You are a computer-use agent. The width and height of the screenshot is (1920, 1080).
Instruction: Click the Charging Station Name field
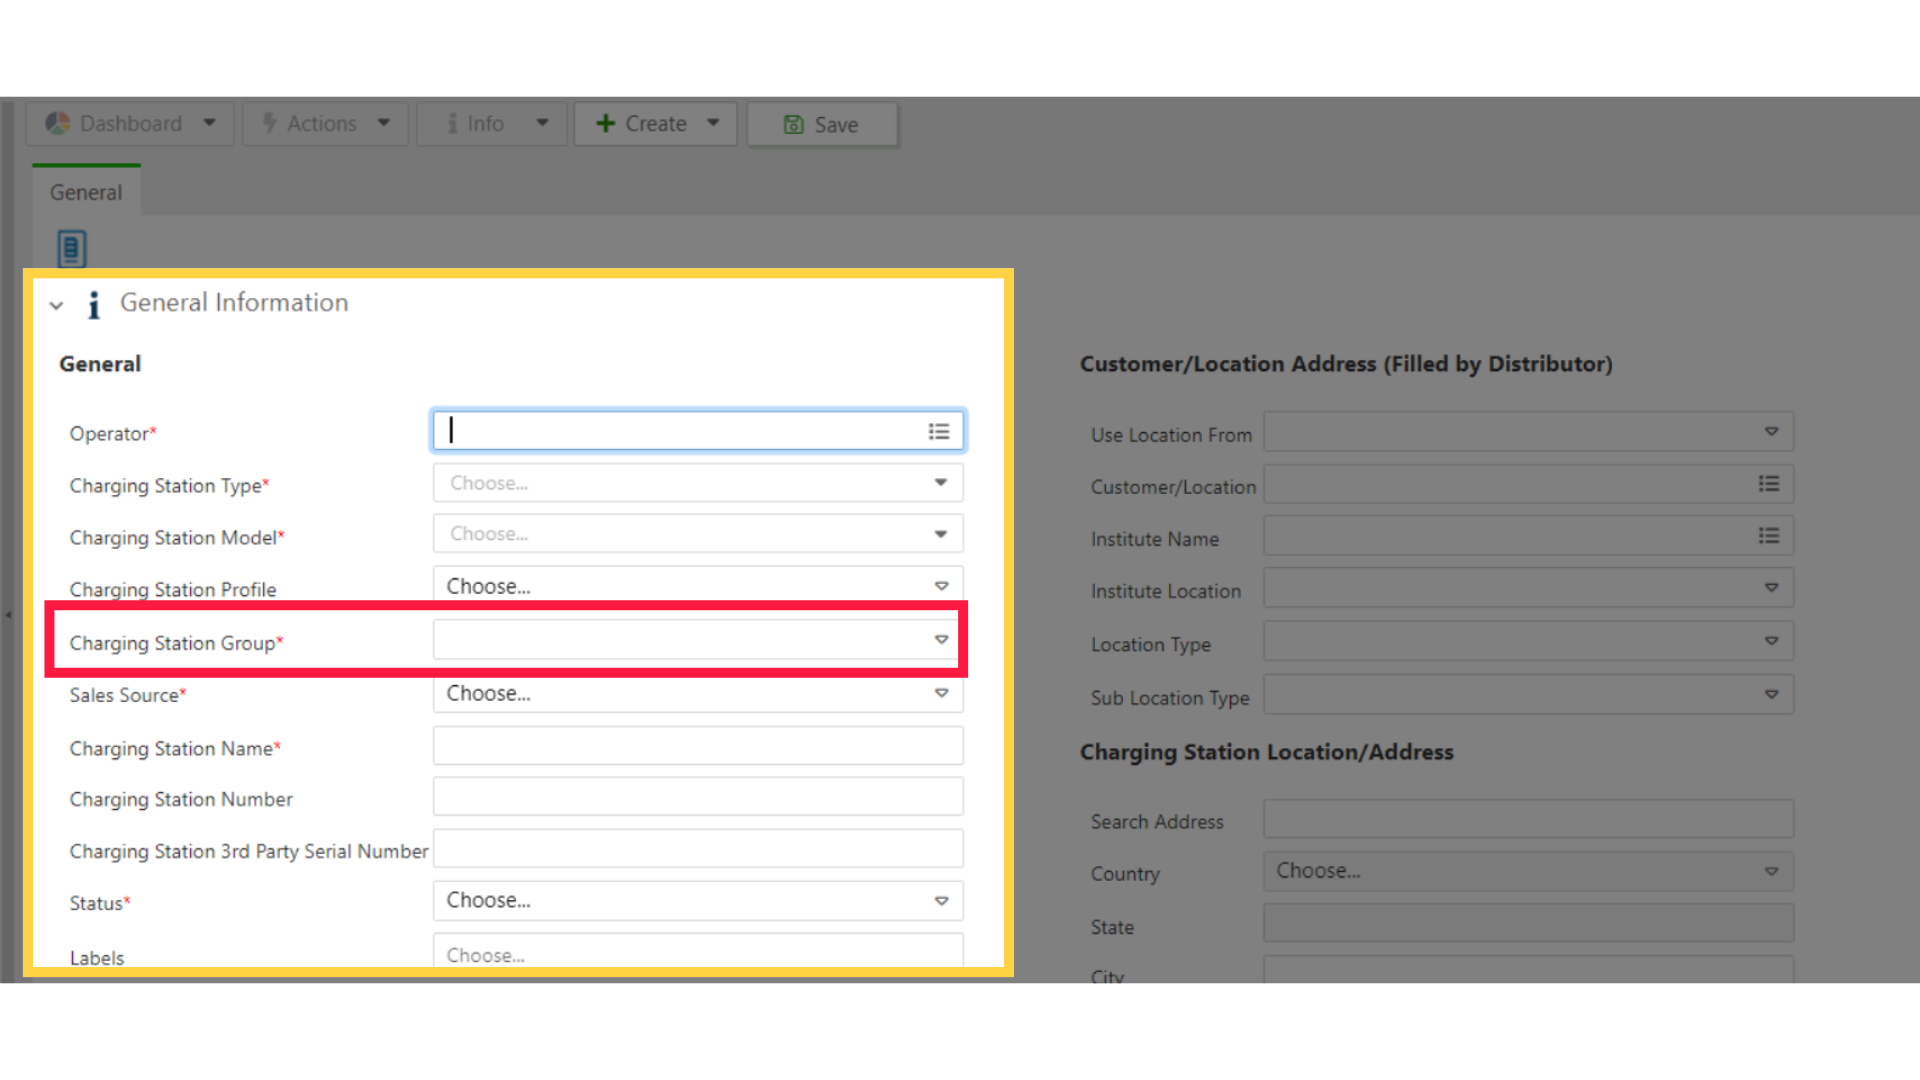coord(698,746)
